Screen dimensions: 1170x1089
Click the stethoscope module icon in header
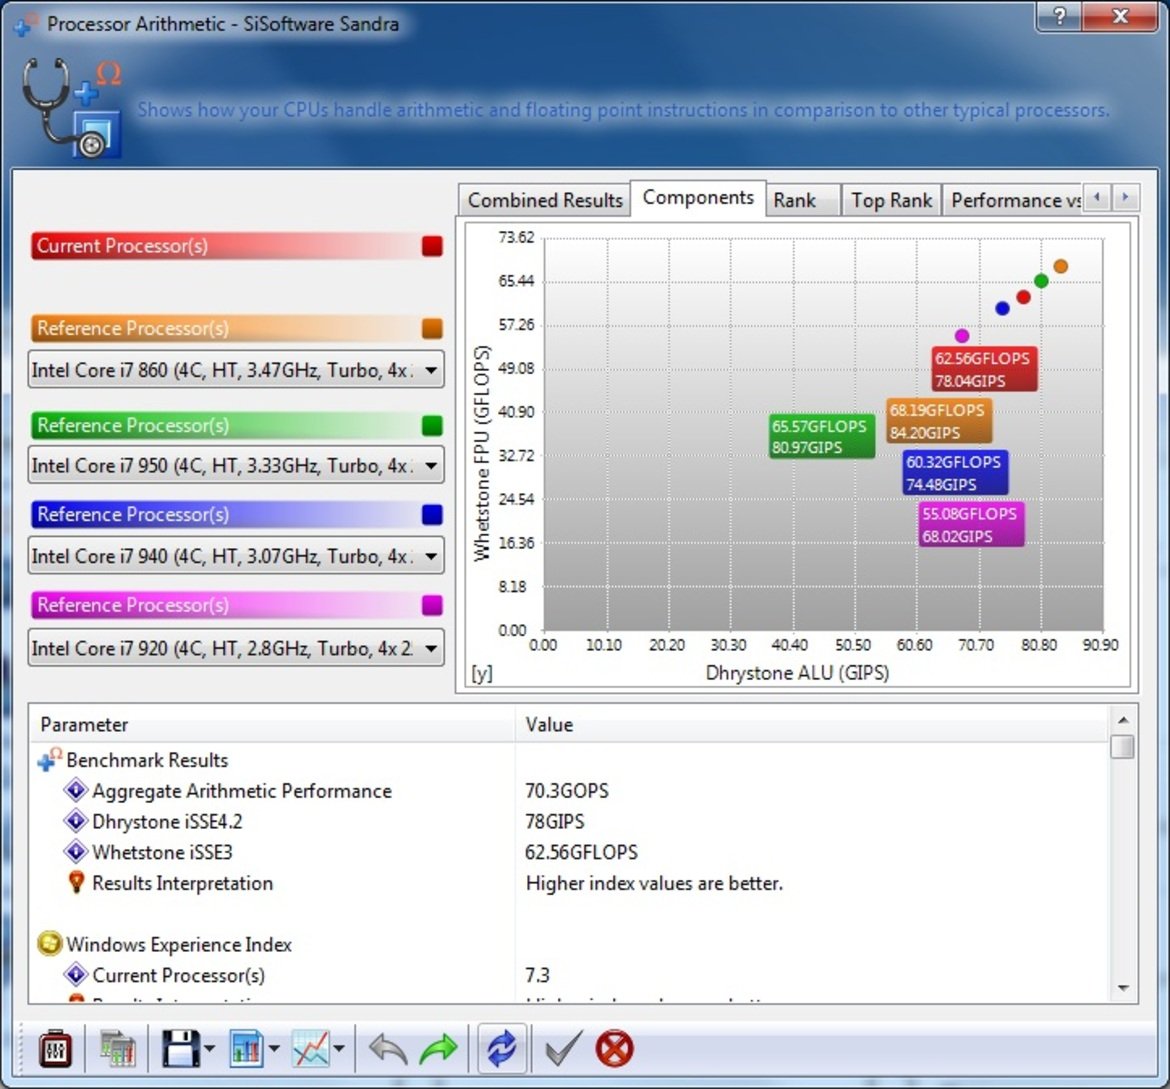coord(71,107)
